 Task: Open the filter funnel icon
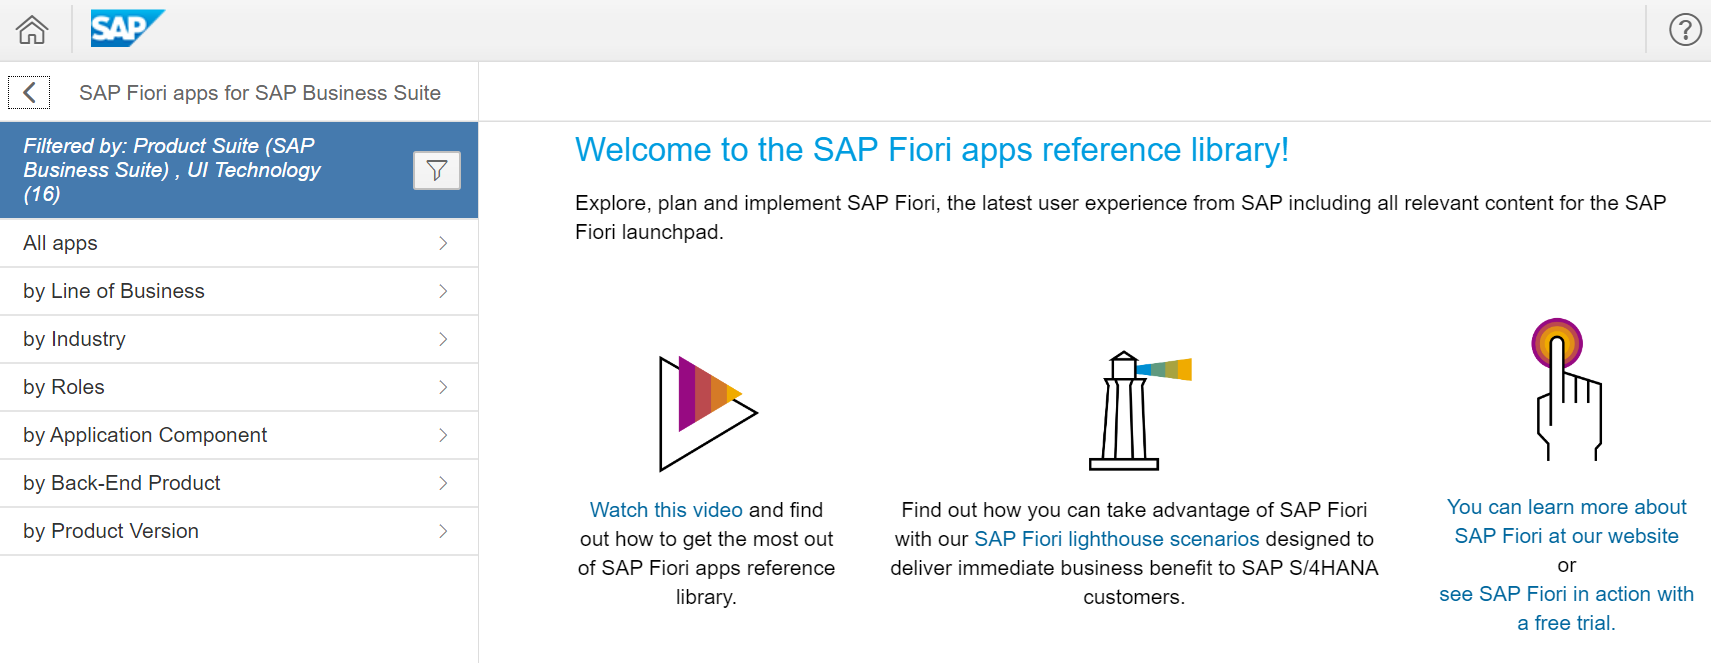[x=437, y=171]
